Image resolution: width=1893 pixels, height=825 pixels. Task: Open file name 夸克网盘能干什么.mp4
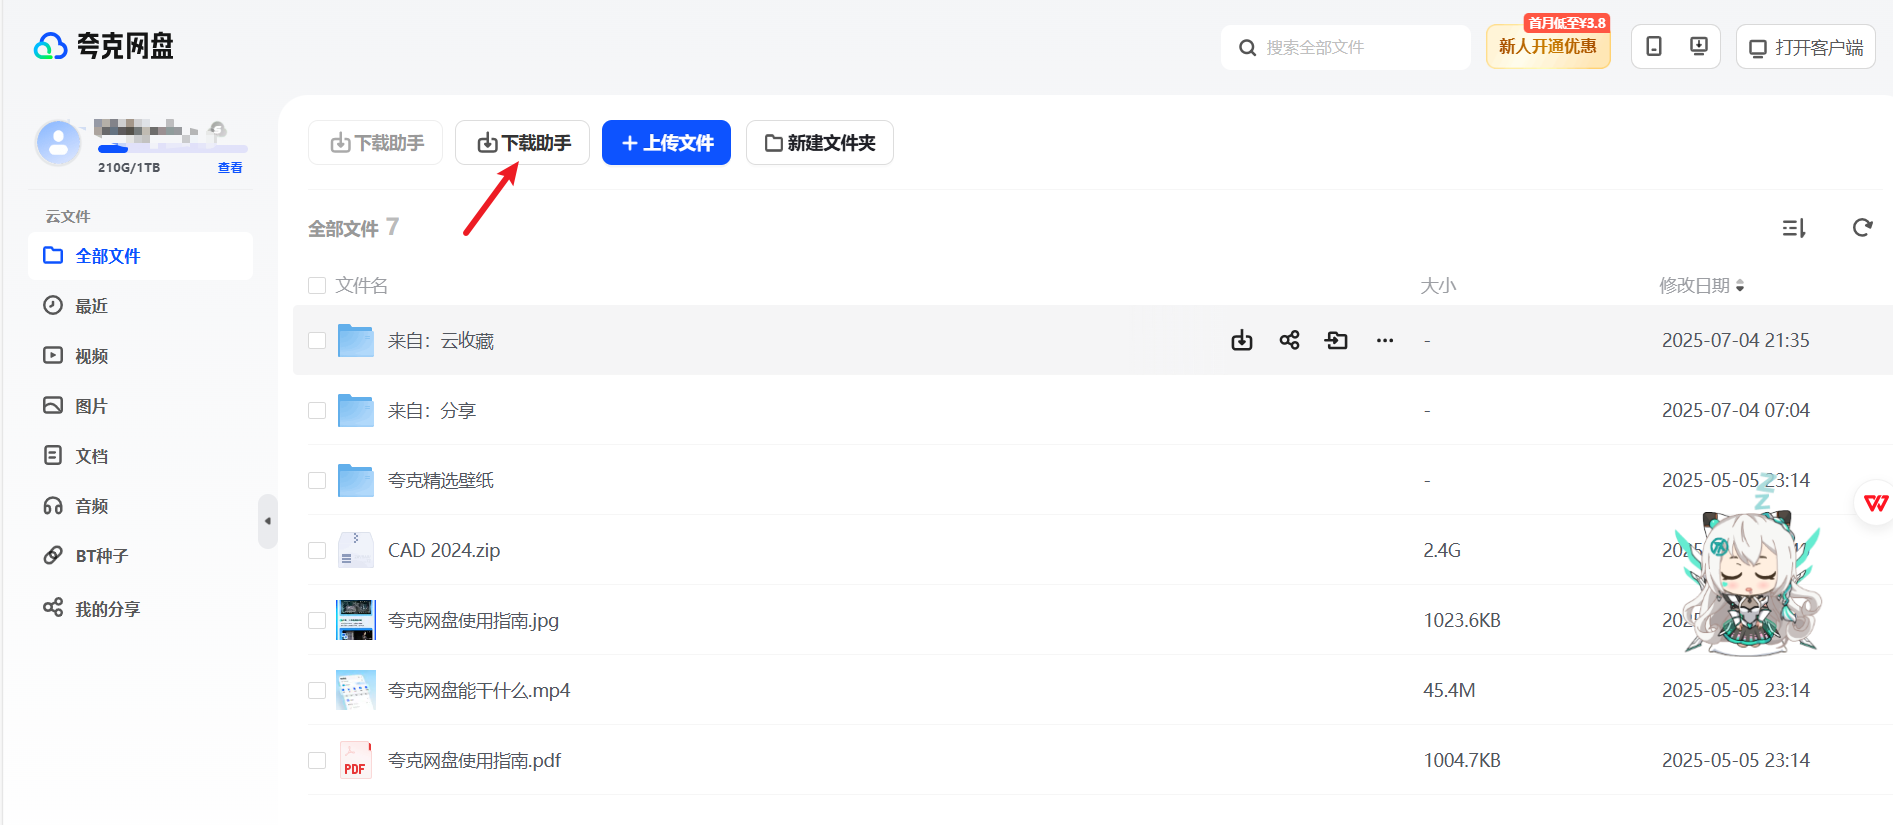[x=479, y=690]
